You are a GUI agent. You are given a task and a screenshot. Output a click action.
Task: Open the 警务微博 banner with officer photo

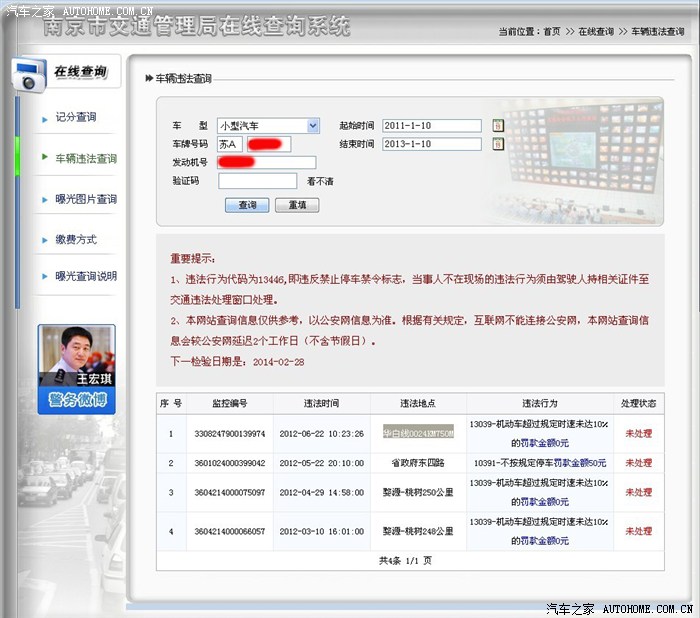click(76, 370)
